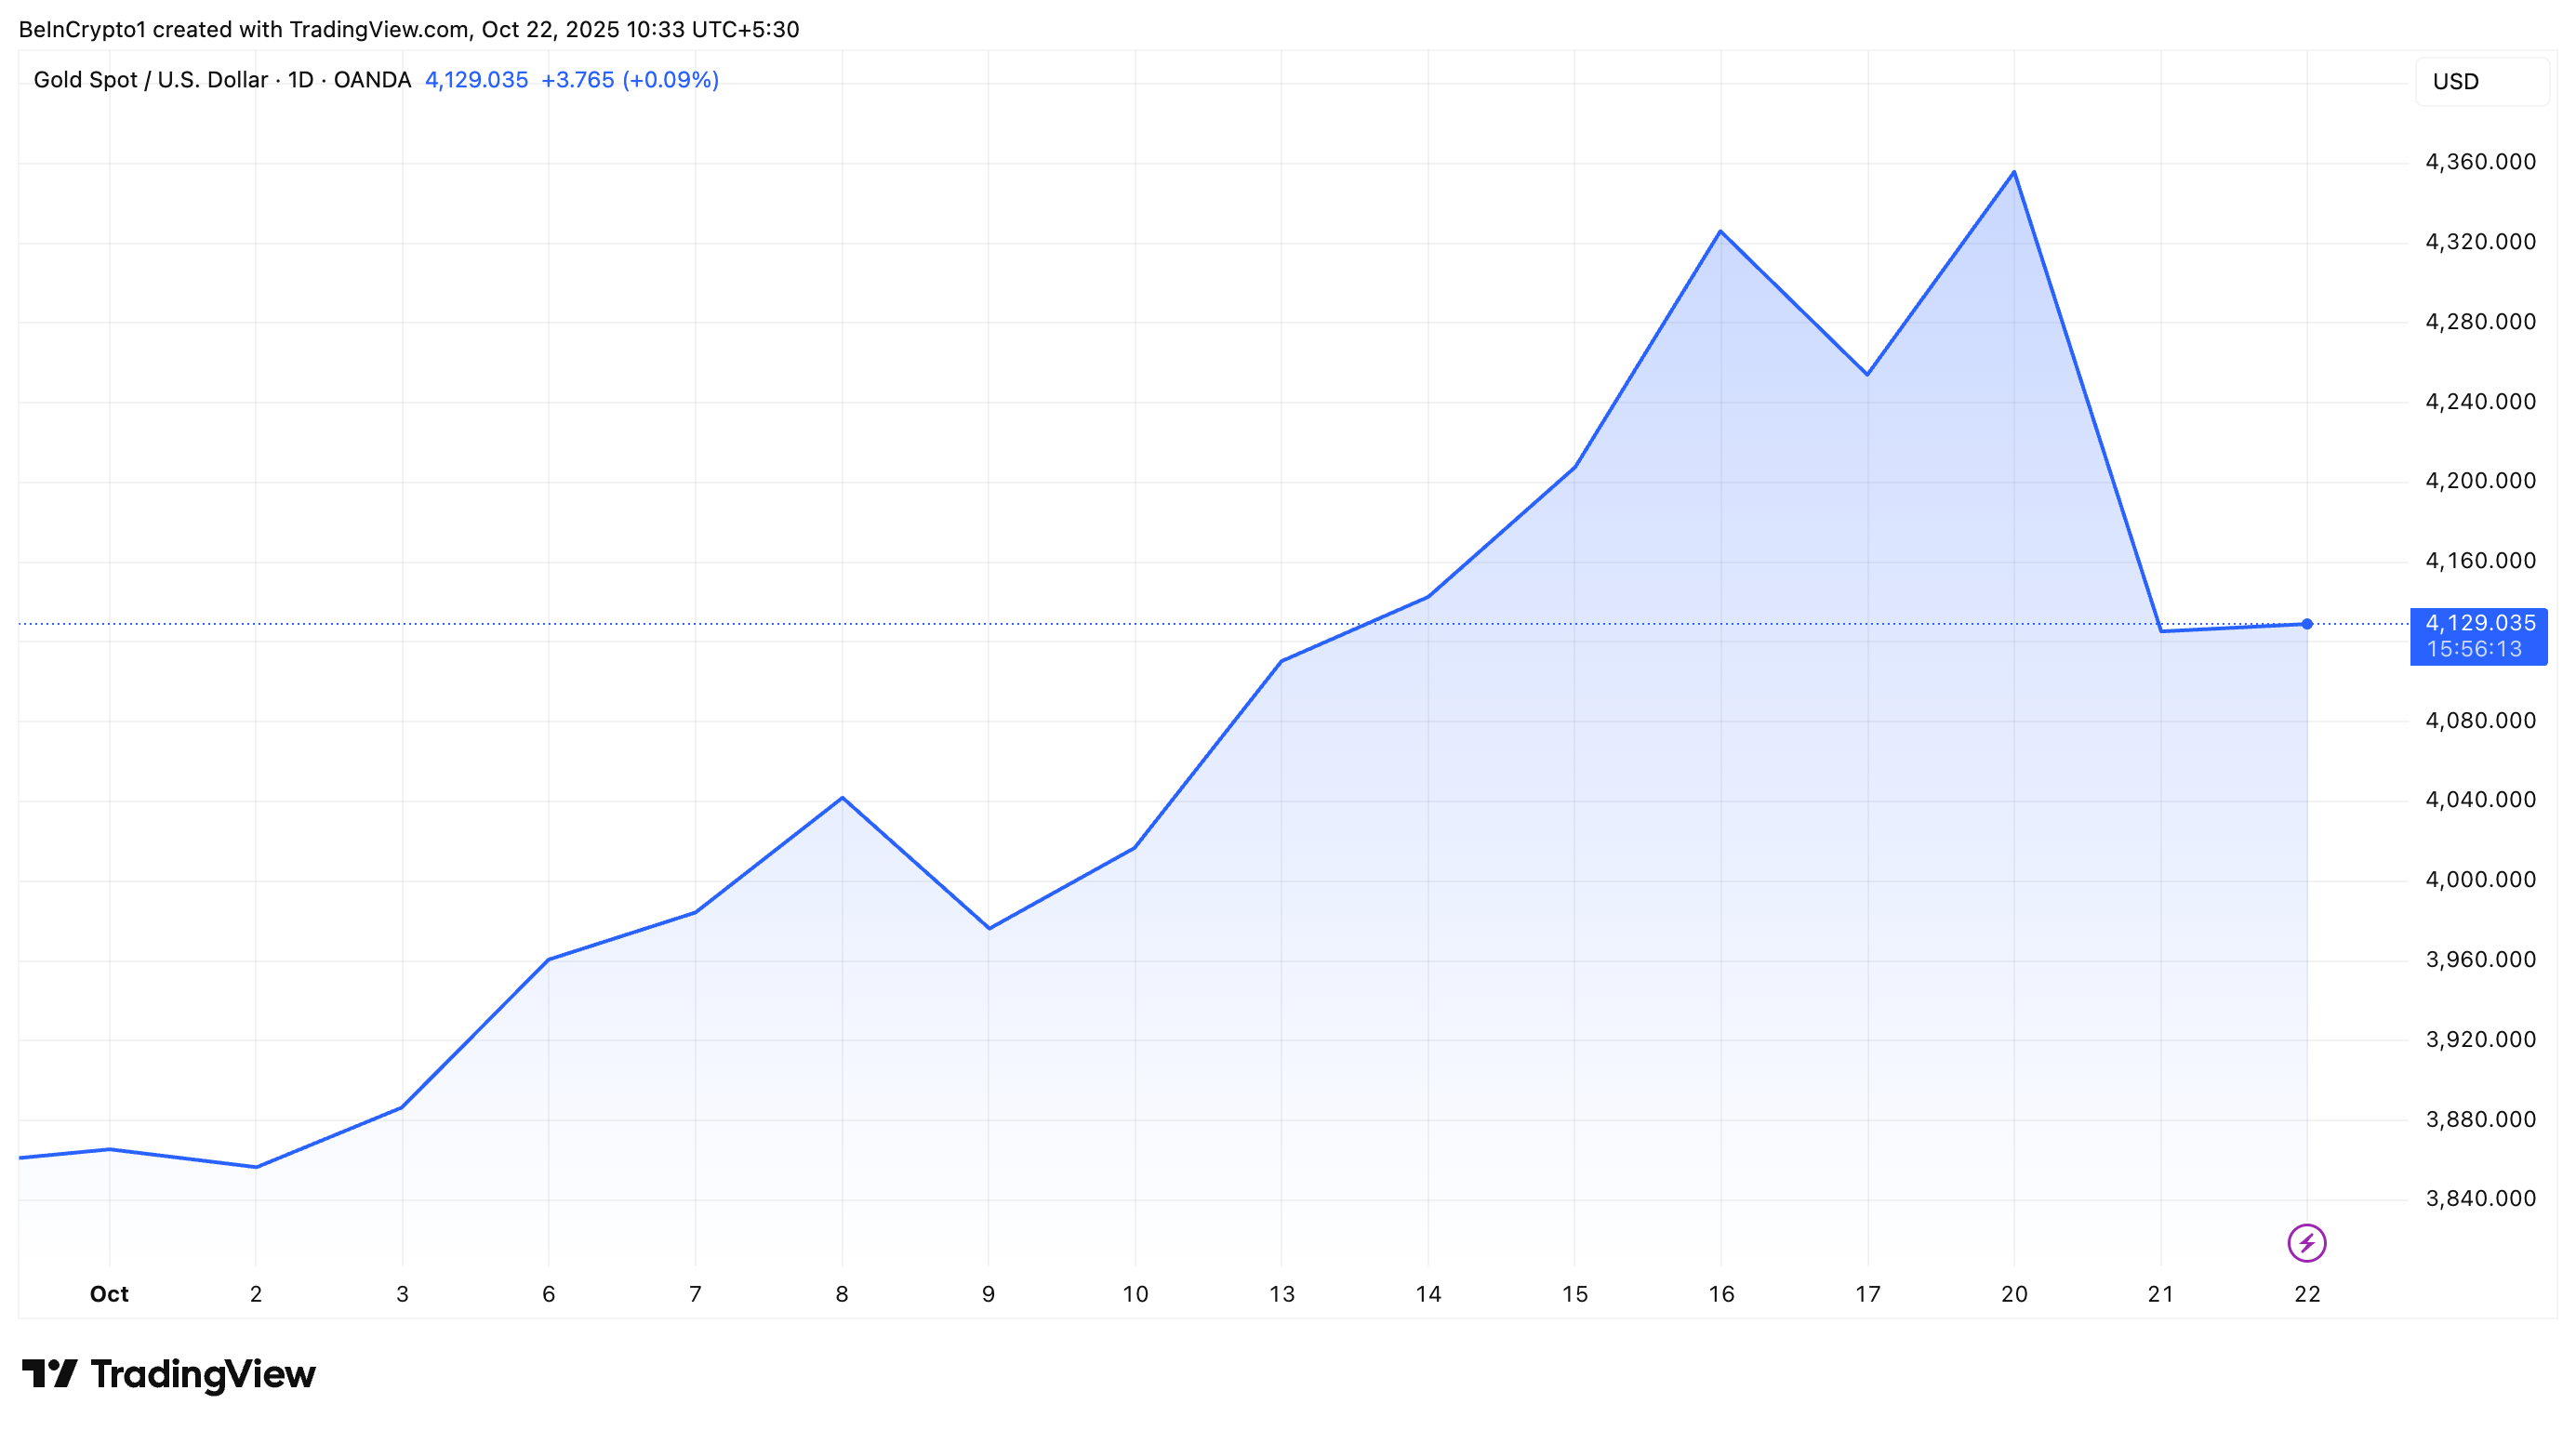
Task: Click the blue last-price dot on Oct 22
Action: [x=2306, y=624]
